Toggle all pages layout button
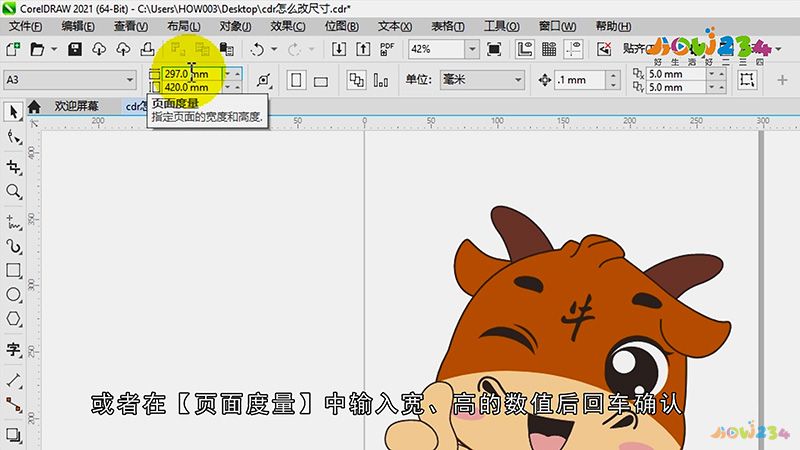Screen dimensions: 800x450 (x=356, y=80)
